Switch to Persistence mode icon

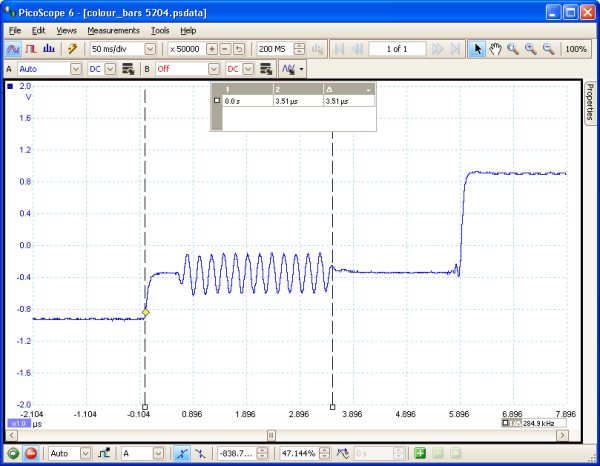tap(31, 49)
